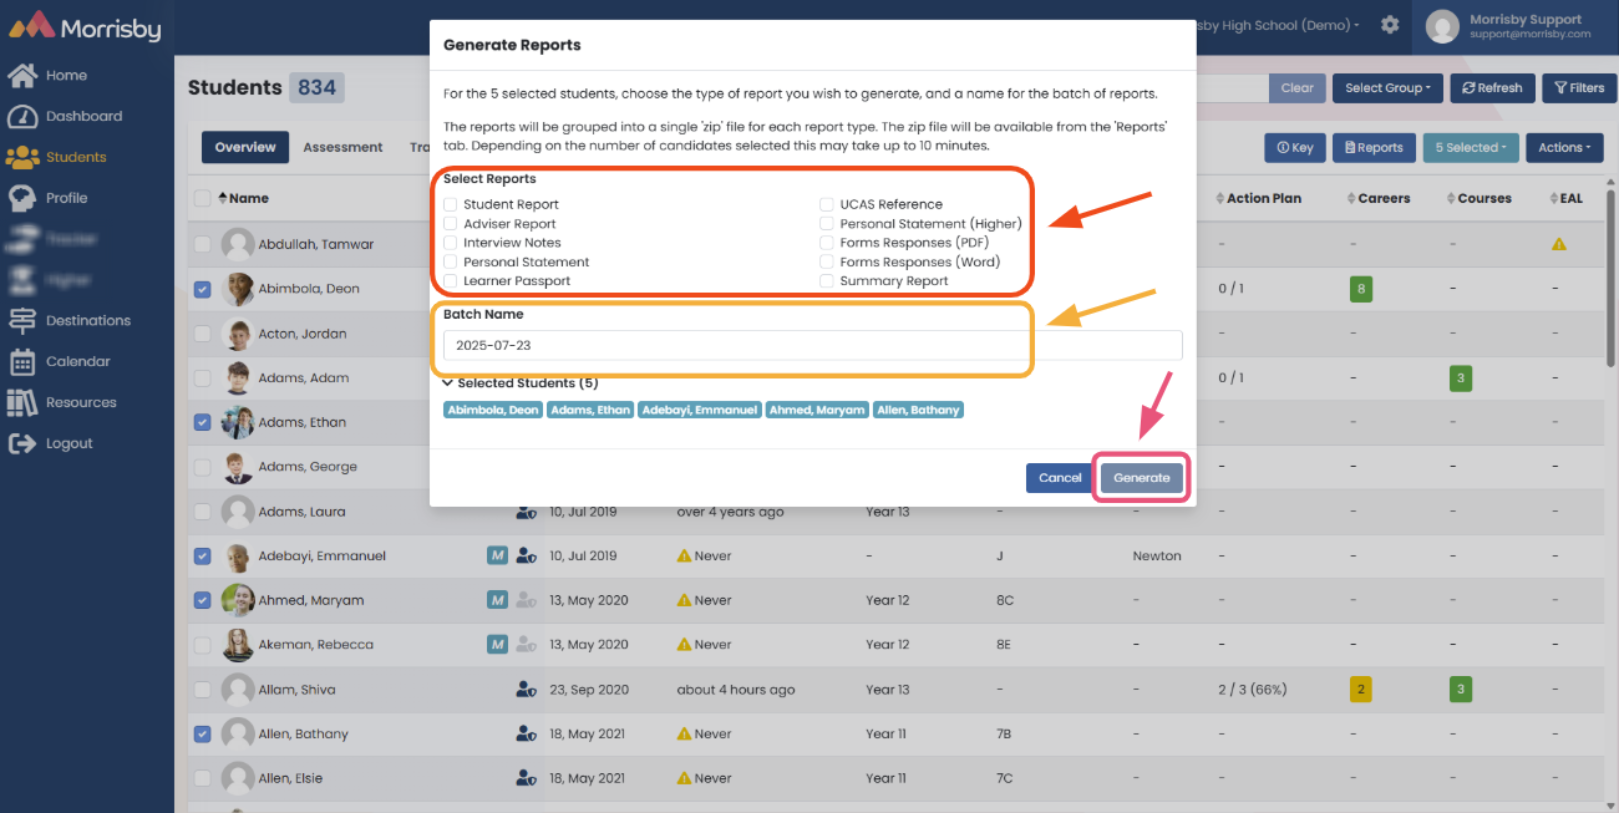This screenshot has height=813, width=1619.
Task: Uncheck Abimbola, Deon row checkbox
Action: click(202, 289)
